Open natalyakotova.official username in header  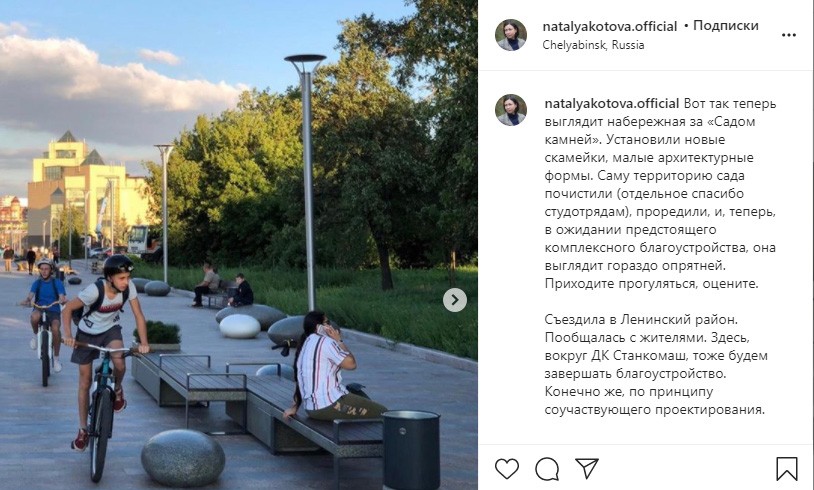click(x=609, y=26)
